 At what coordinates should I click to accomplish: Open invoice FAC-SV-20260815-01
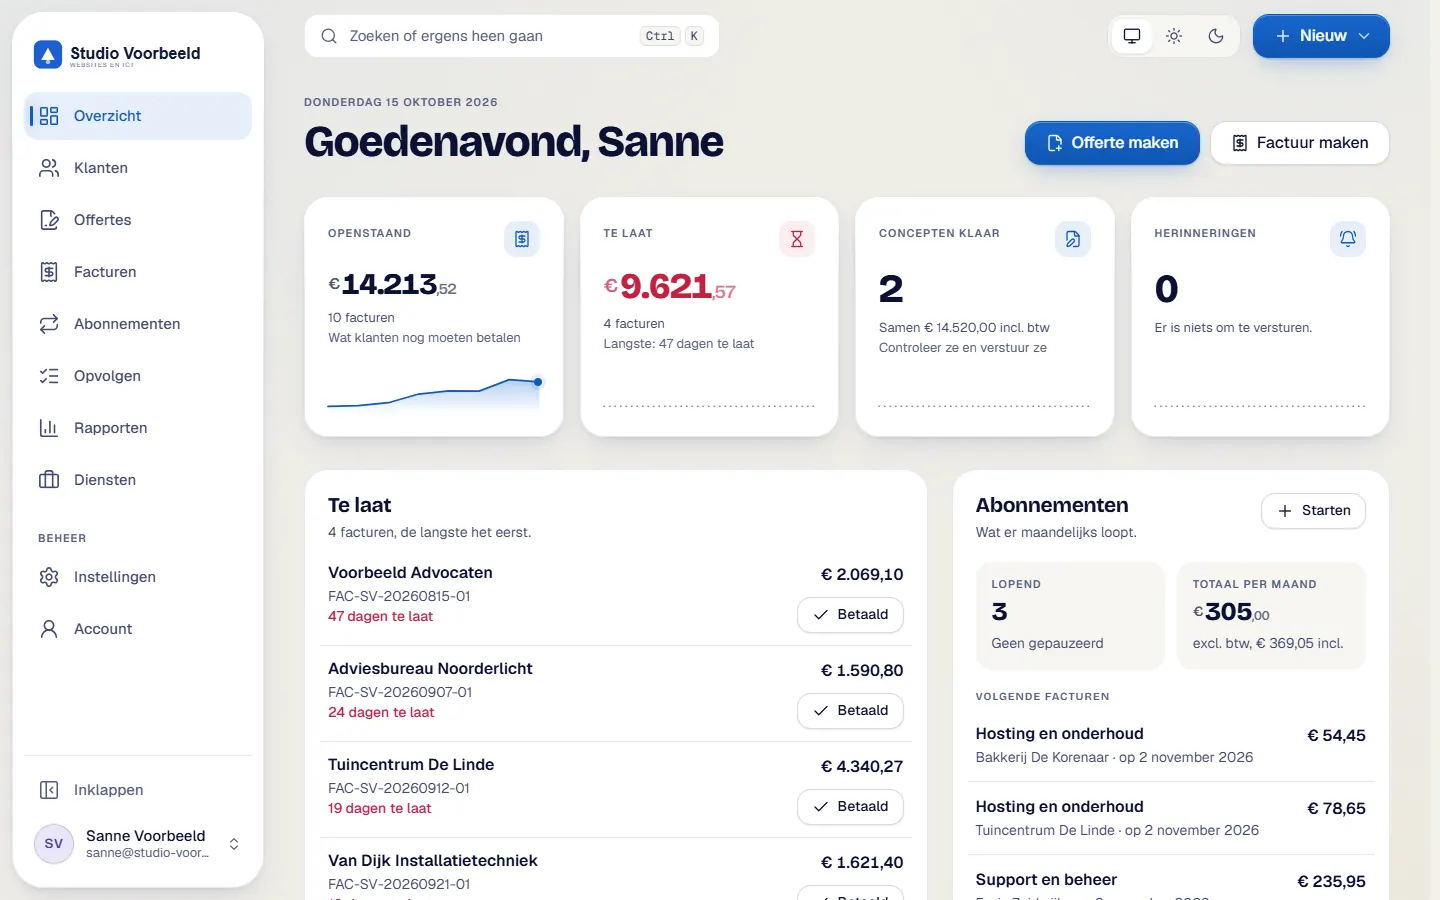tap(399, 596)
